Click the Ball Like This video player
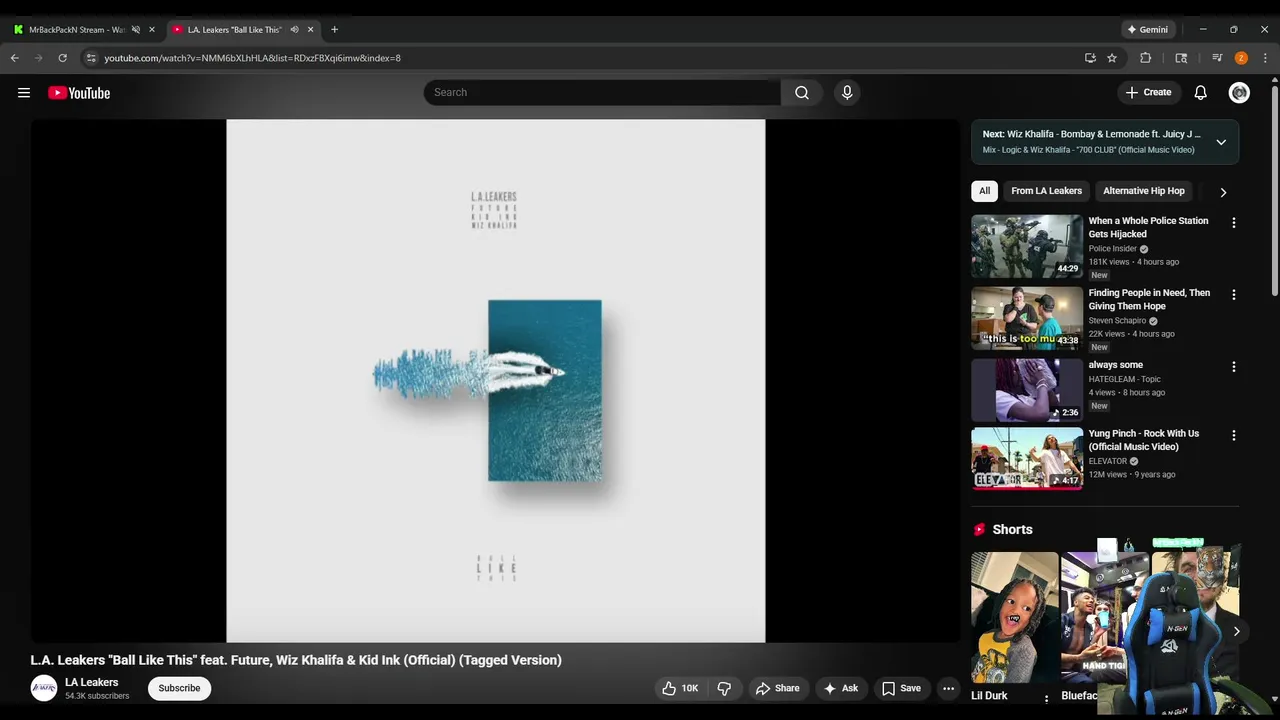The image size is (1280, 720). 495,381
